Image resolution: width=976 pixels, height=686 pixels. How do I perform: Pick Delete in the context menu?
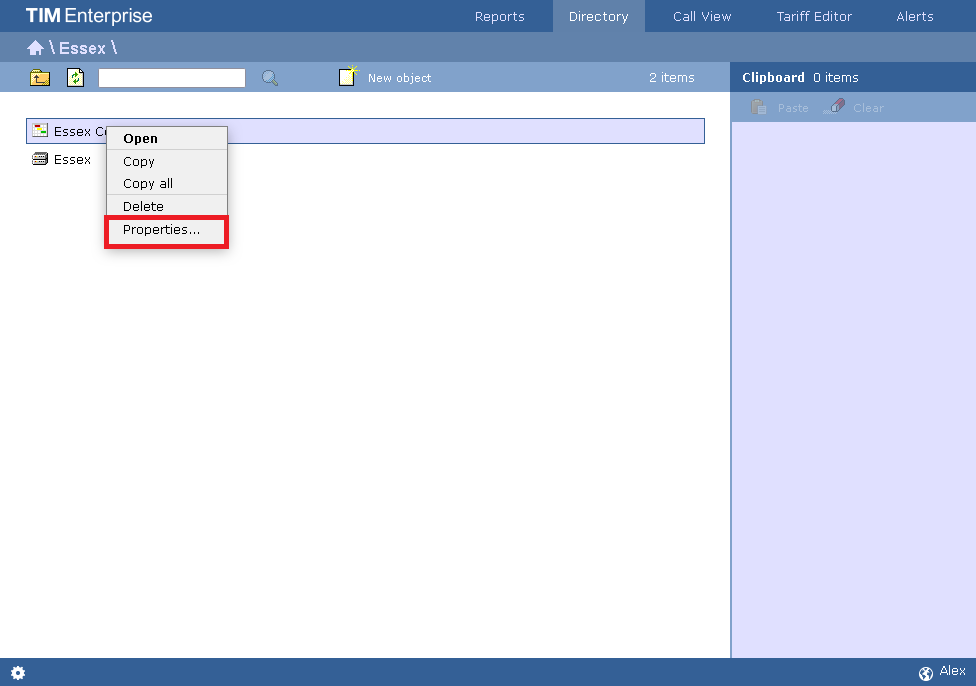pyautogui.click(x=143, y=207)
